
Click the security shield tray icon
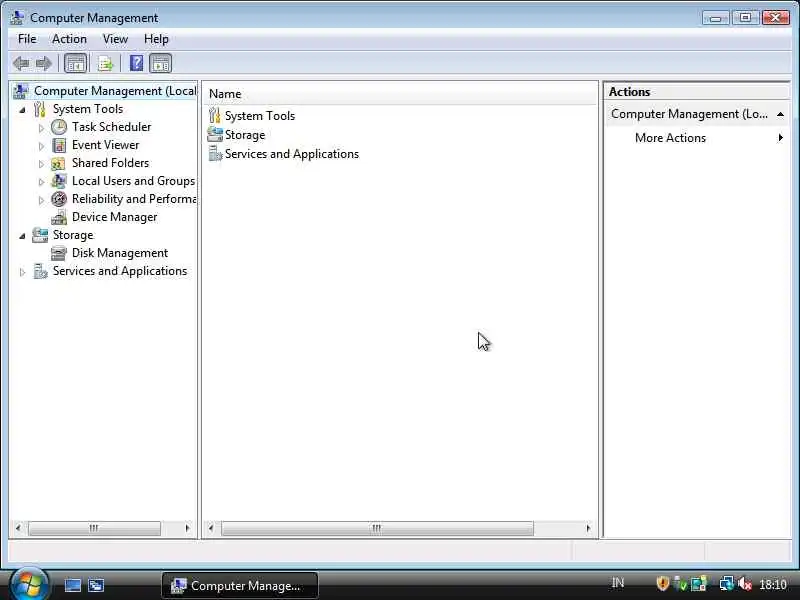[662, 583]
